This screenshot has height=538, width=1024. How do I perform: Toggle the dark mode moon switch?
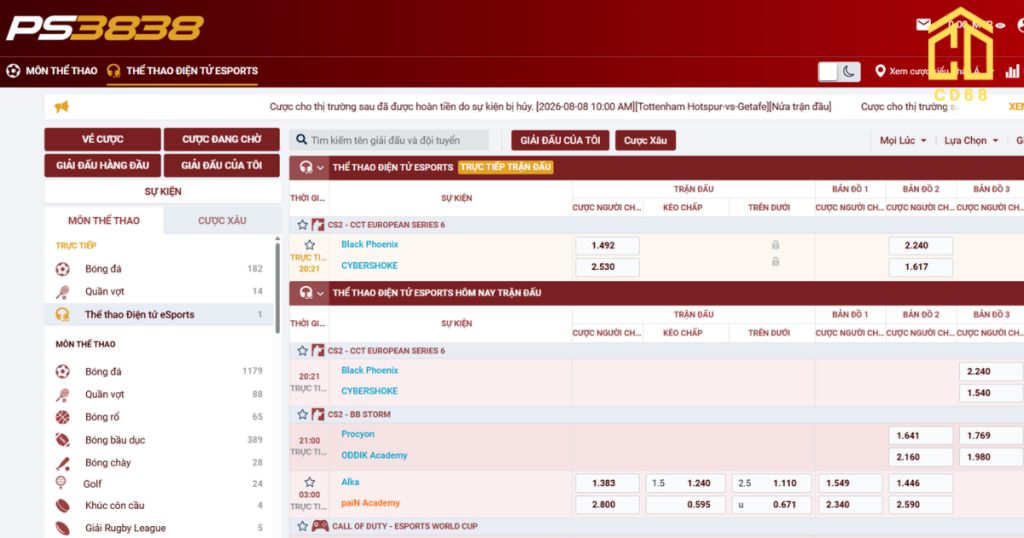tap(839, 71)
